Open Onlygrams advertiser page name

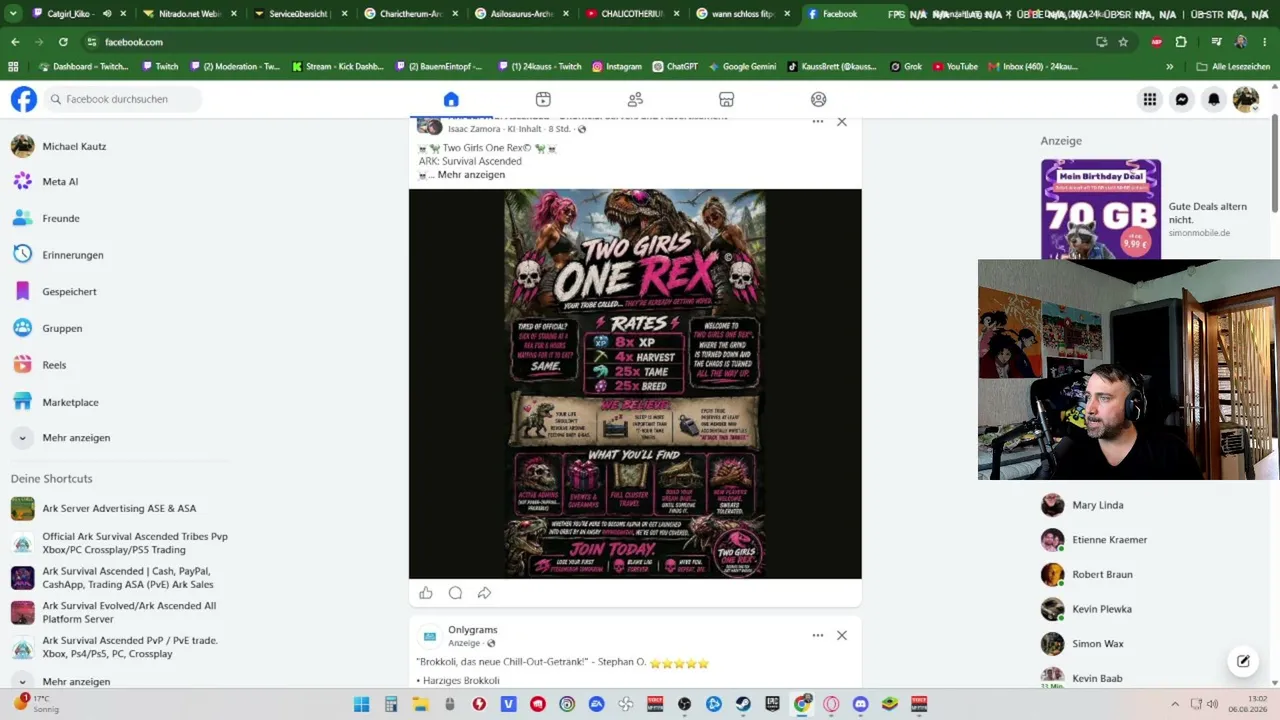point(472,630)
